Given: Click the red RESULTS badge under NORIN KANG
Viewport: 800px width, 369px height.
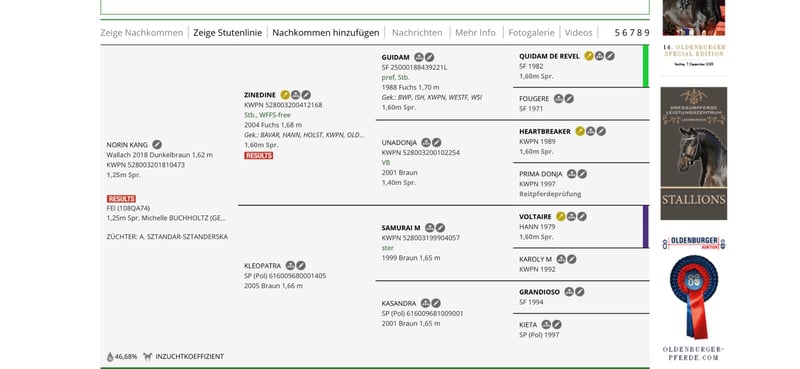Looking at the screenshot, I should pos(121,199).
